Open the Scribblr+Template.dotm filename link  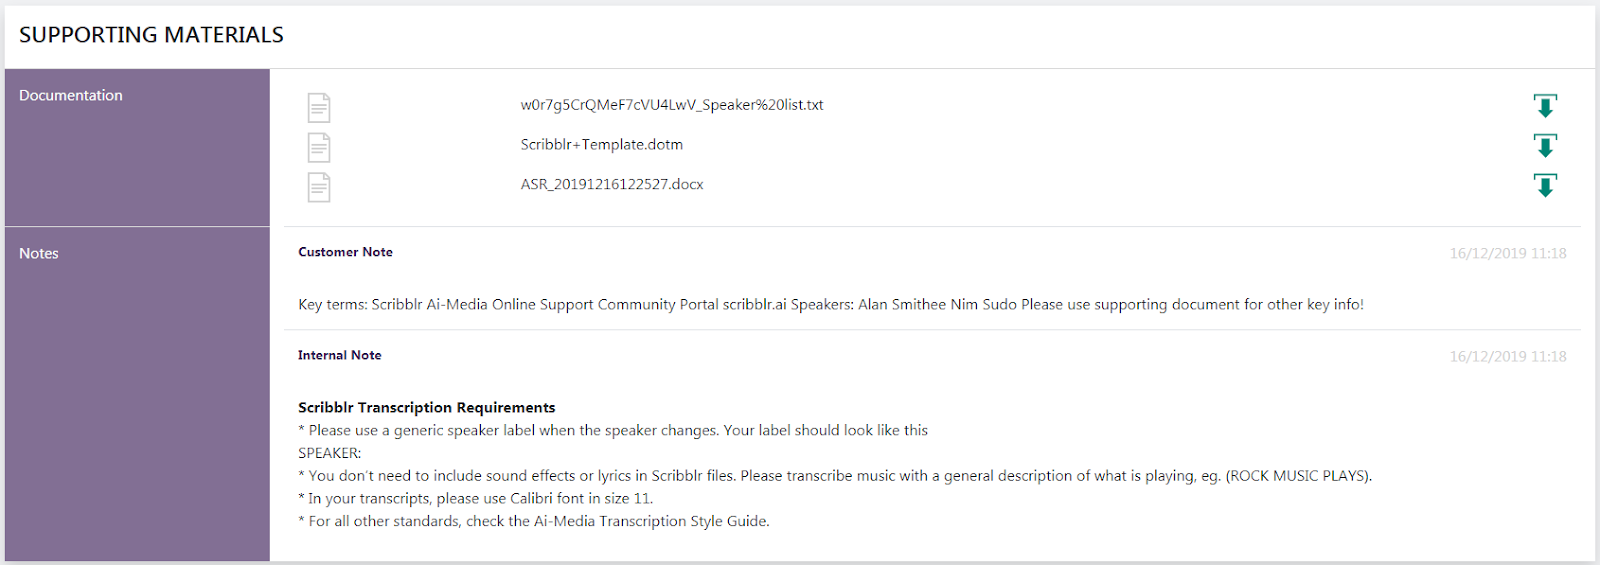coord(601,145)
